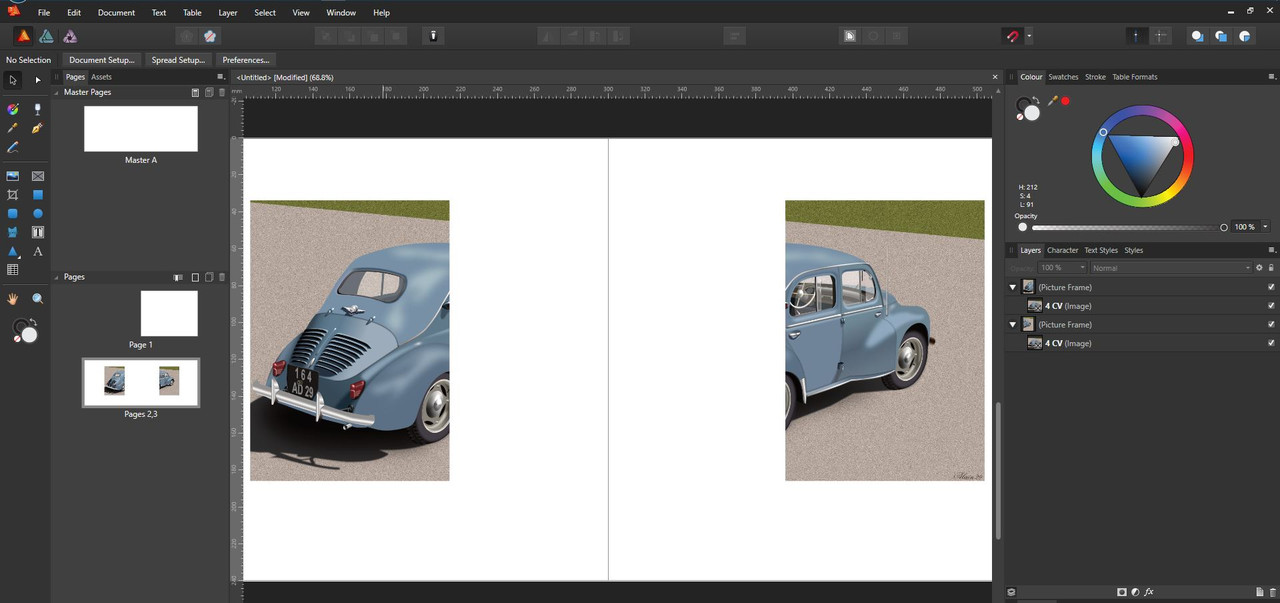Viewport: 1280px width, 603px height.
Task: Uncheck the second Picture Frame layer visibility
Action: tap(1271, 325)
